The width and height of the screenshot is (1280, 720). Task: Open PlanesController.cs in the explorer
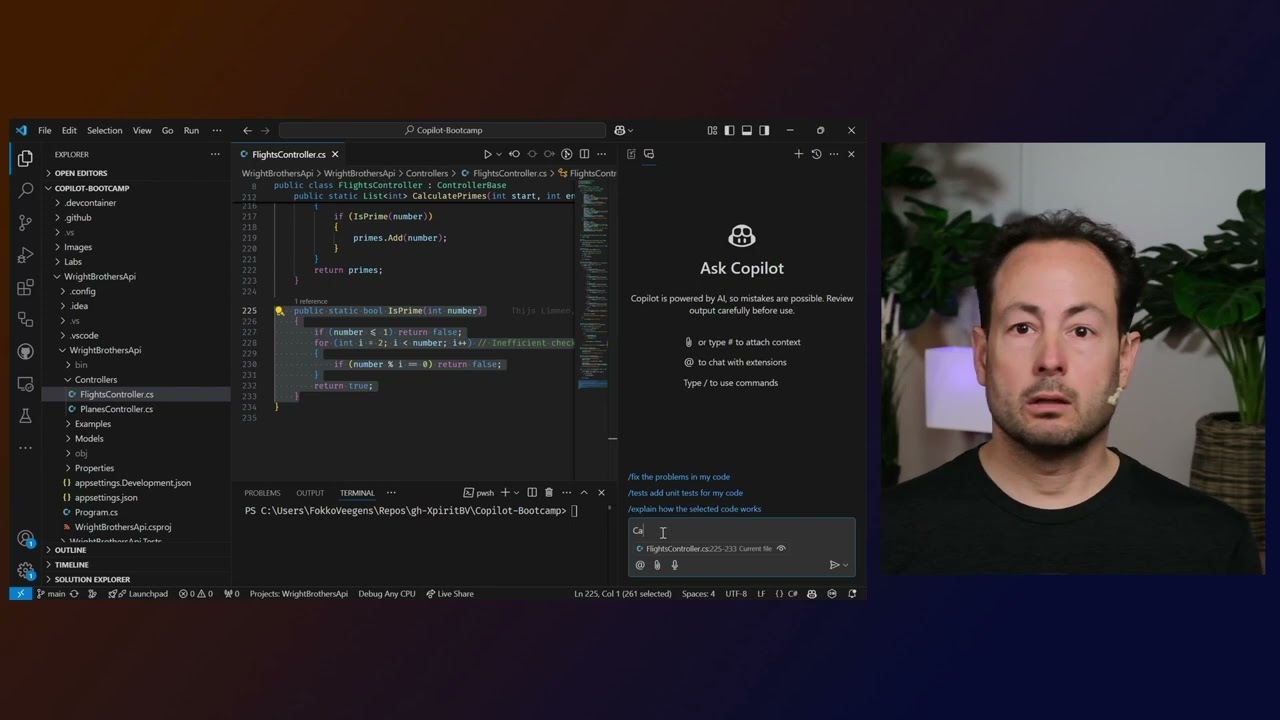116,409
